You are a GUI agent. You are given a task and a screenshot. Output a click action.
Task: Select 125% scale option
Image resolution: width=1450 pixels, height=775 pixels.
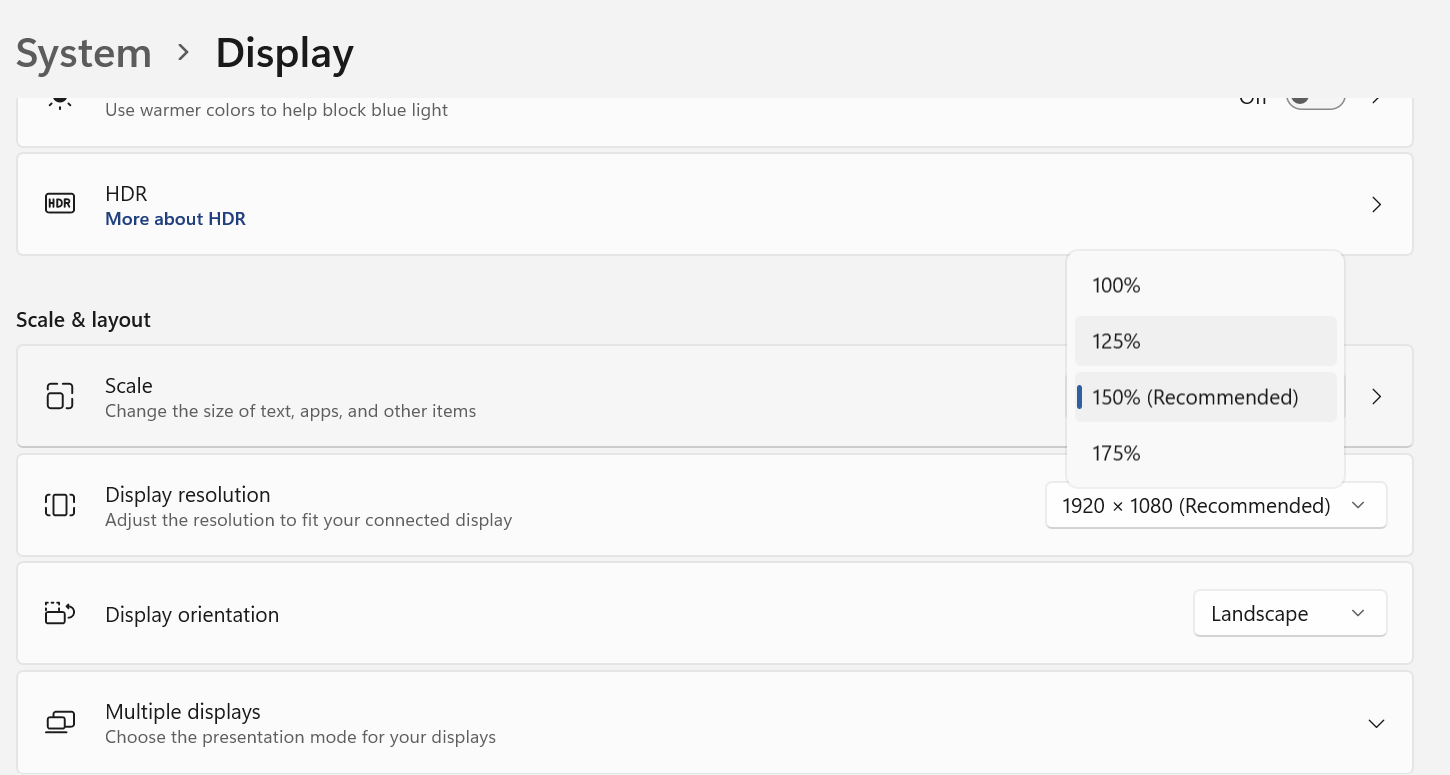pos(1116,341)
